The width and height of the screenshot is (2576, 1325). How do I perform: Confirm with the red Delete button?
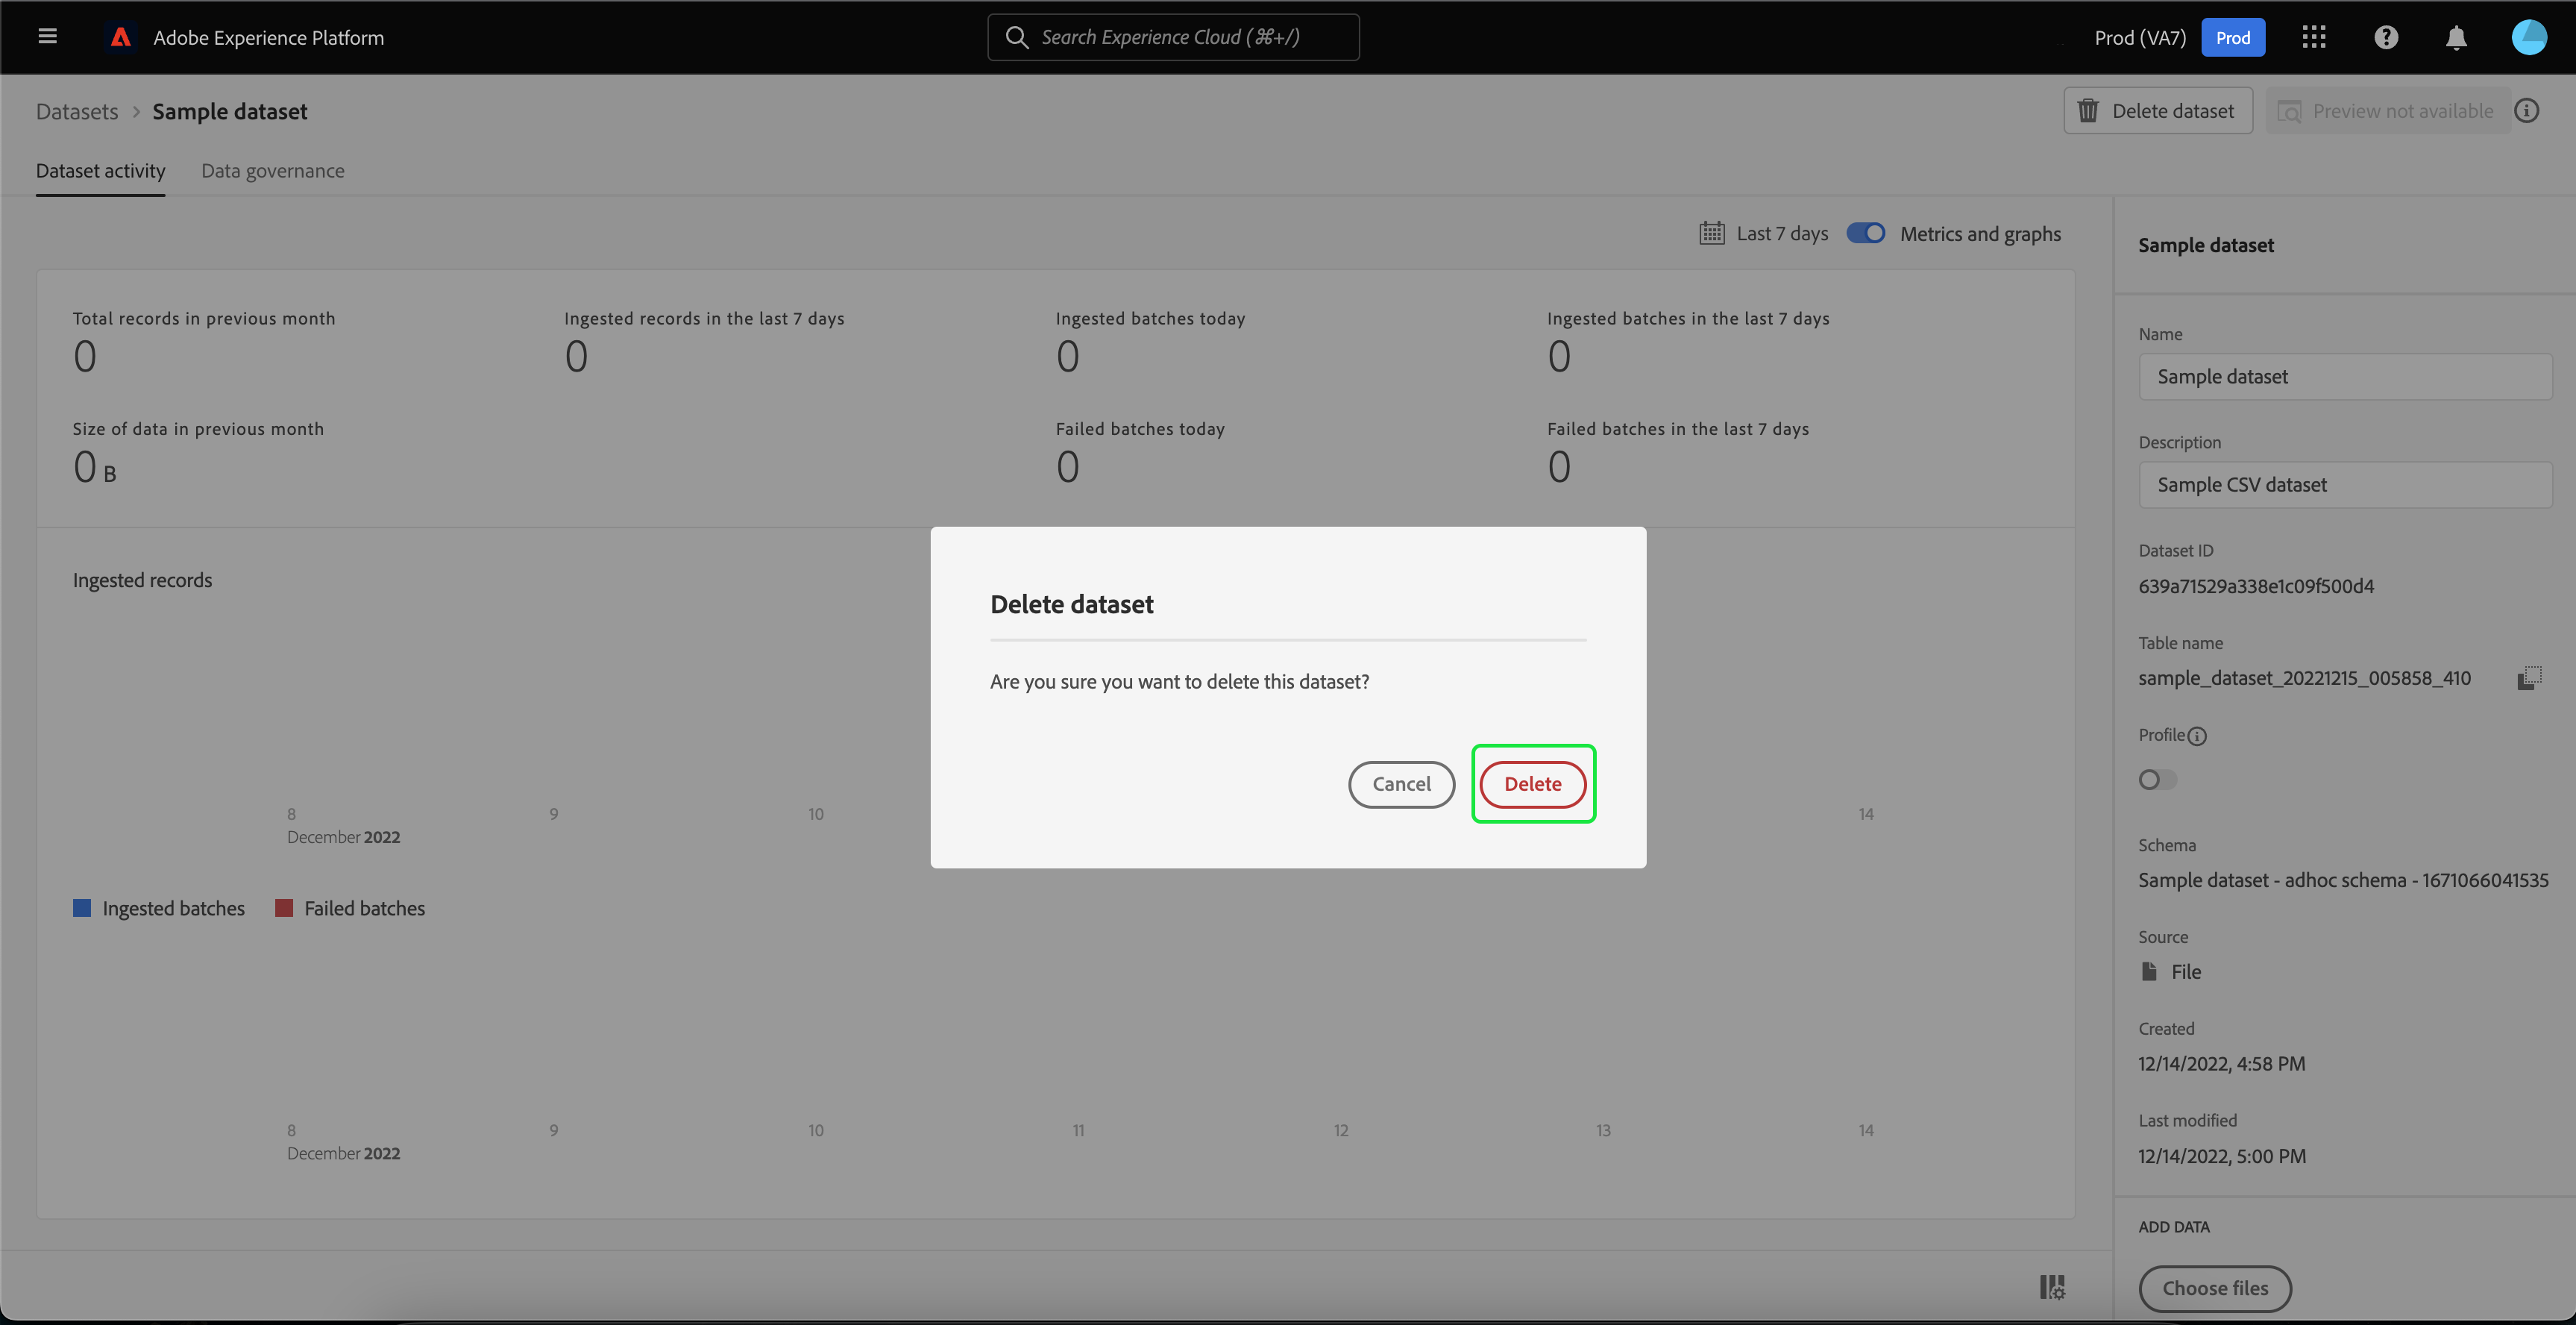click(1532, 784)
